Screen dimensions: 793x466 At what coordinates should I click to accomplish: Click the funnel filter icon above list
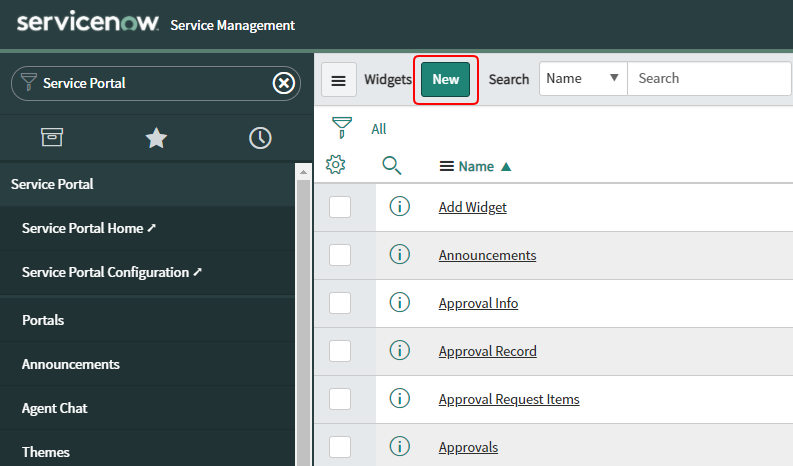(x=342, y=128)
